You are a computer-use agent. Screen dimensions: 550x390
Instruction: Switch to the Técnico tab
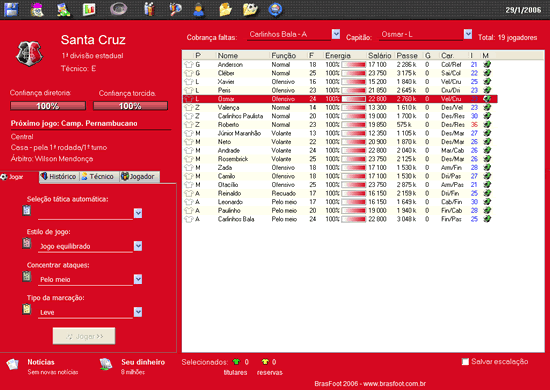(x=99, y=176)
